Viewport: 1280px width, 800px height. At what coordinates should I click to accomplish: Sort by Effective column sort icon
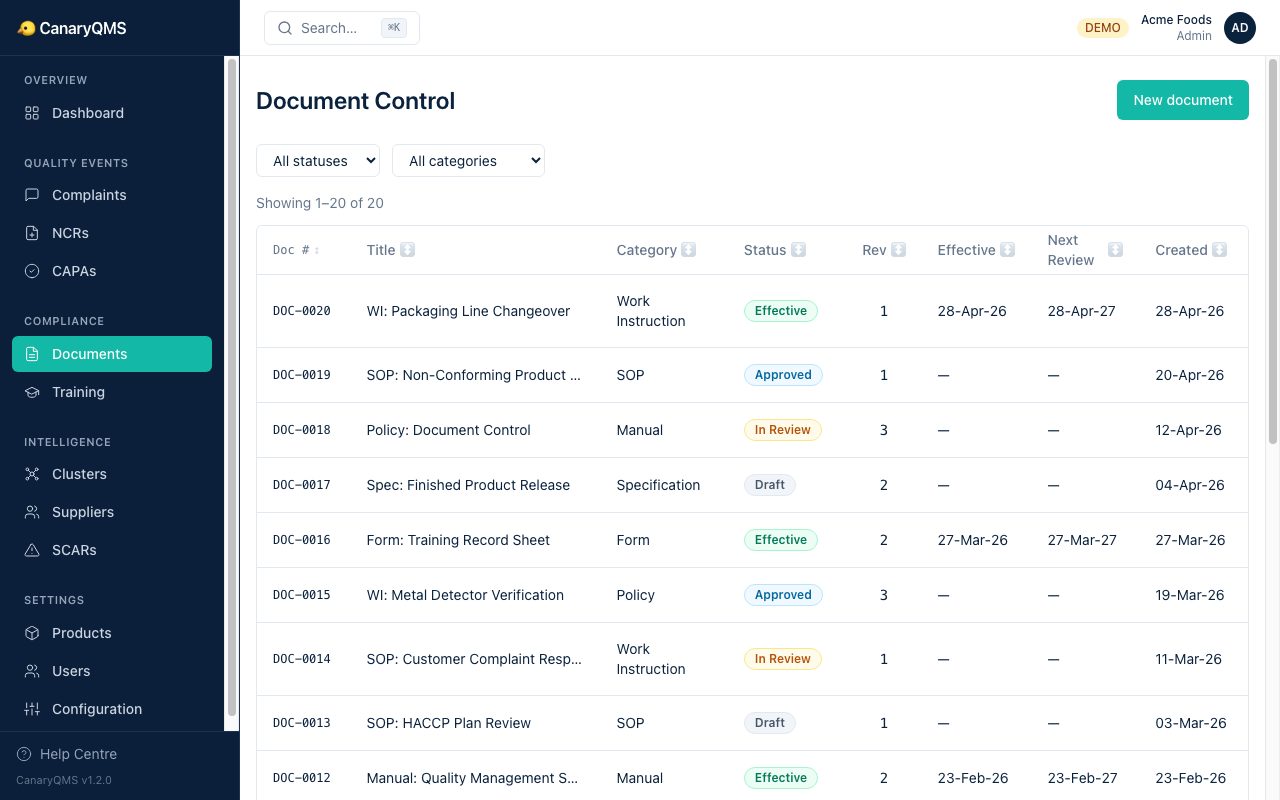(x=1008, y=250)
